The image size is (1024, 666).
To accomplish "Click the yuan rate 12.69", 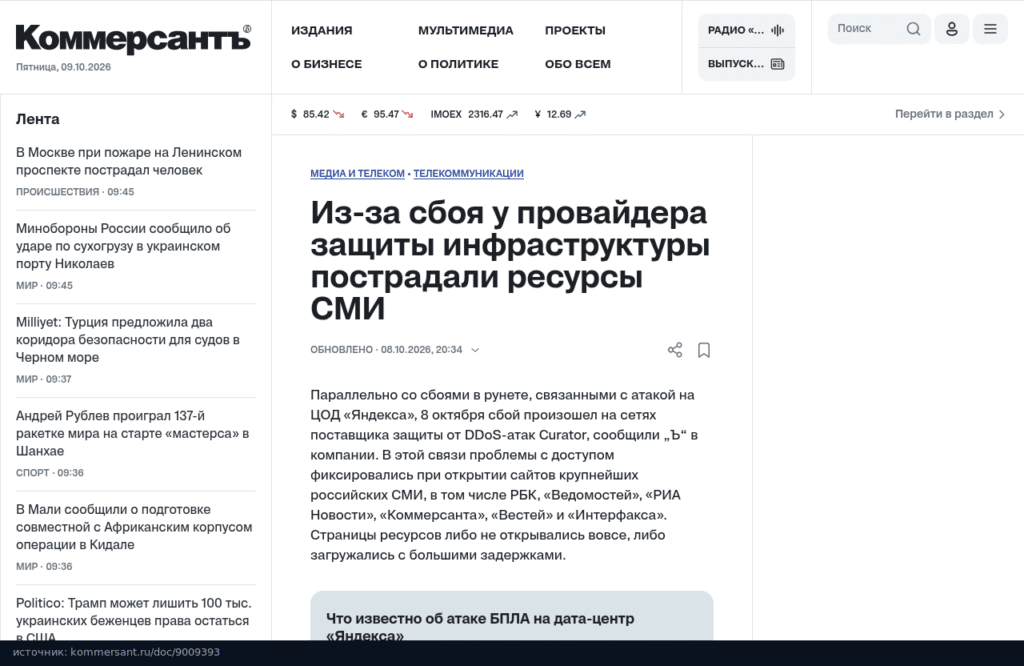I will click(x=559, y=114).
